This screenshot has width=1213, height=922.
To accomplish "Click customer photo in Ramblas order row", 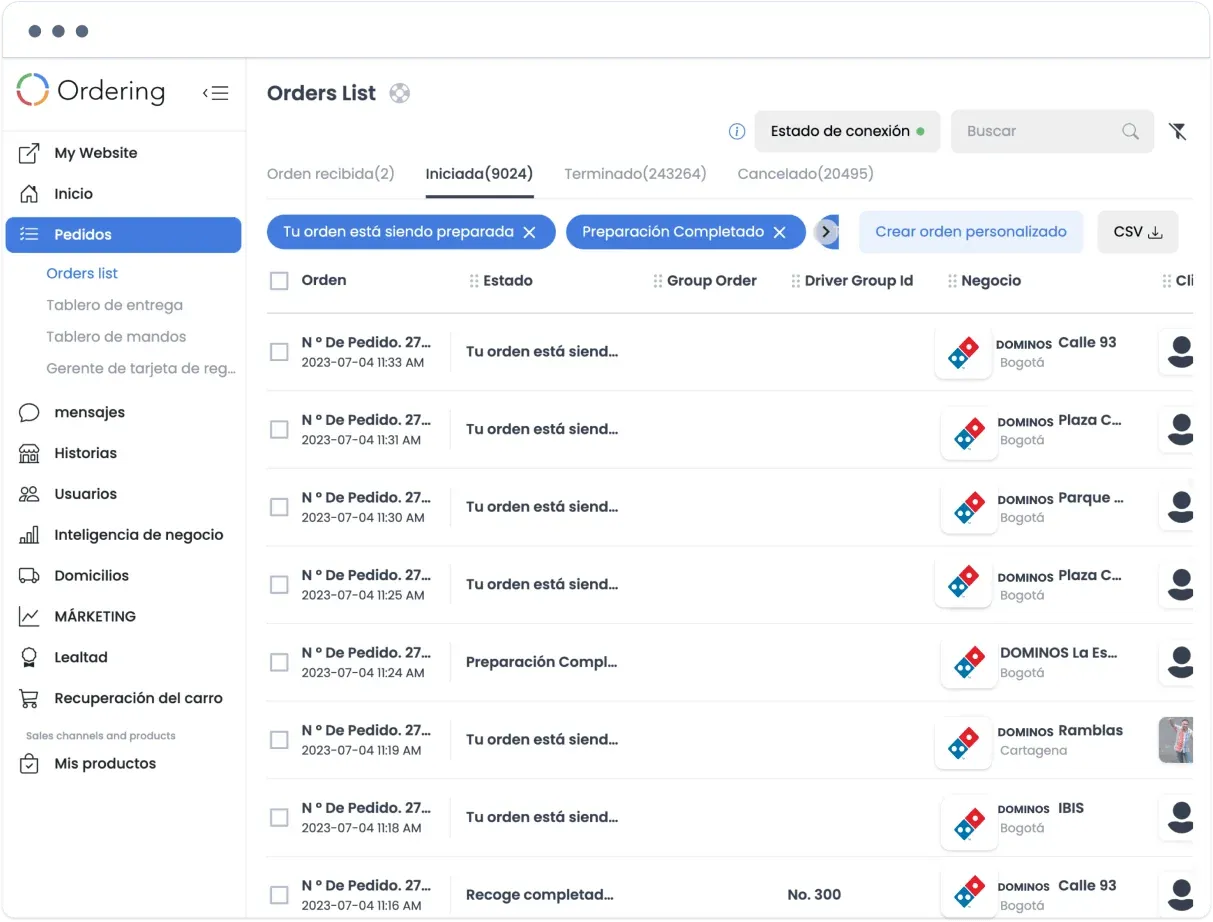I will tap(1176, 740).
